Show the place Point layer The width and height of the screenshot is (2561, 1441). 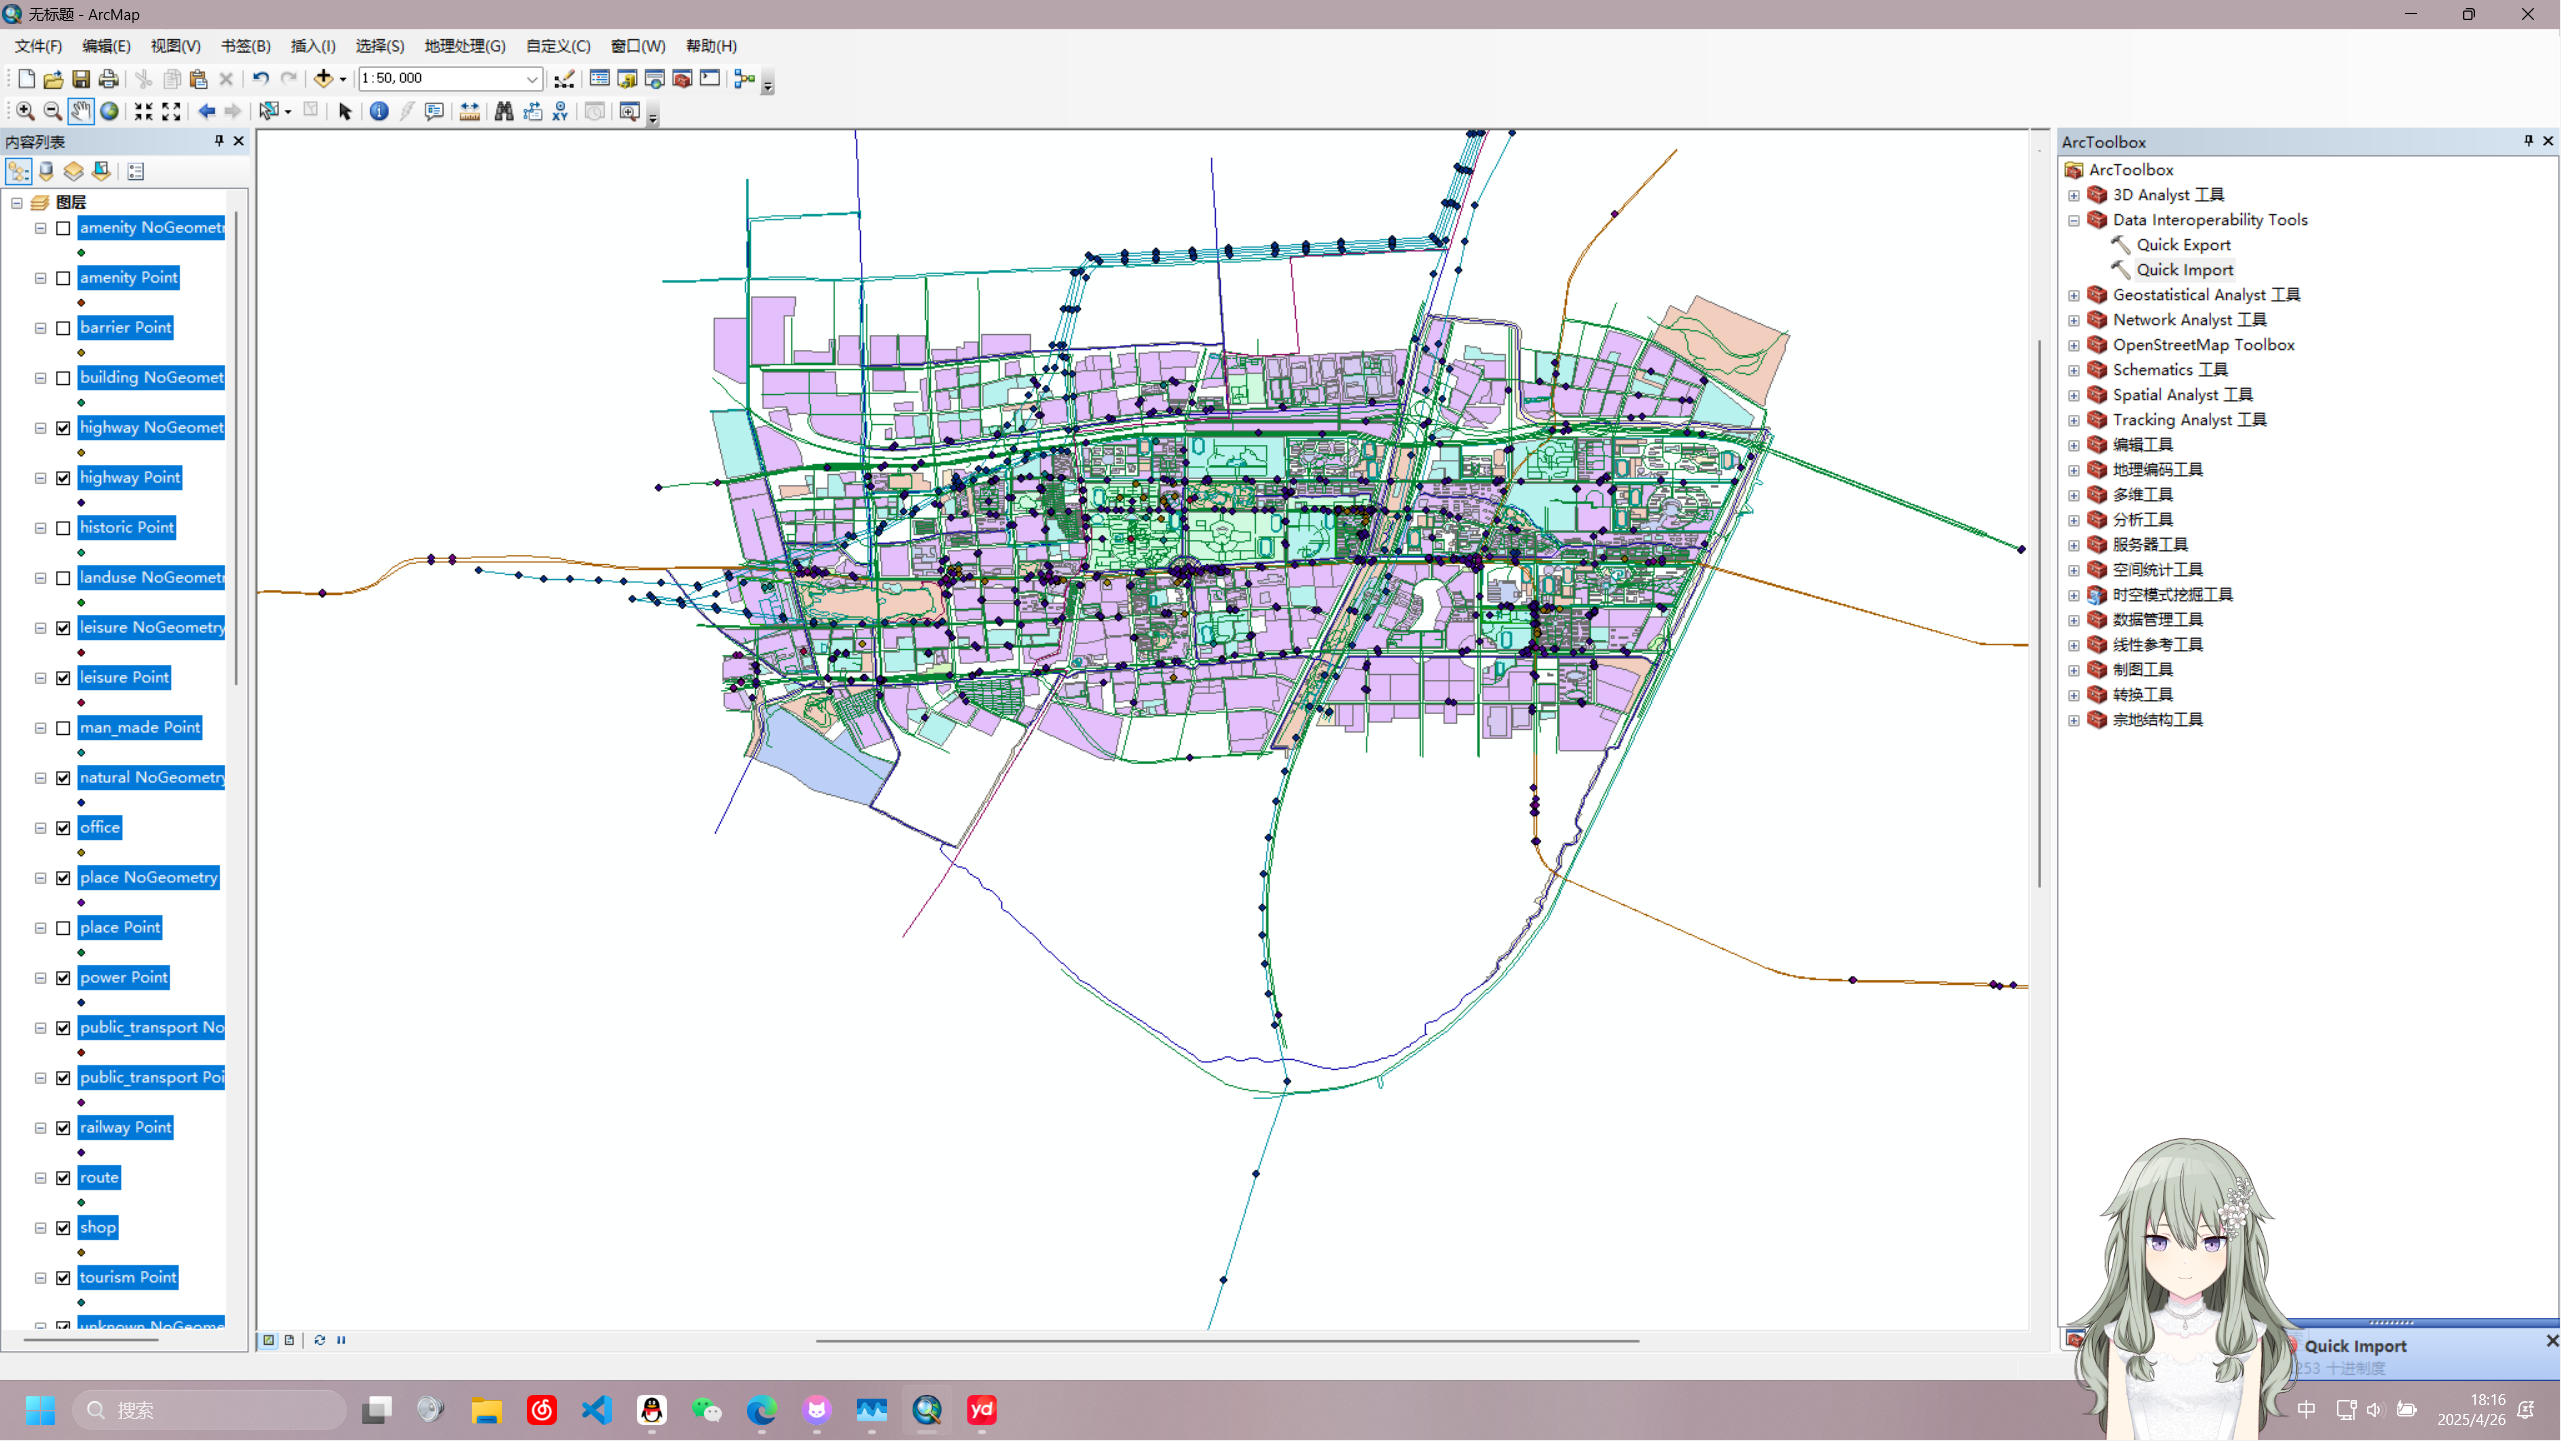(63, 928)
